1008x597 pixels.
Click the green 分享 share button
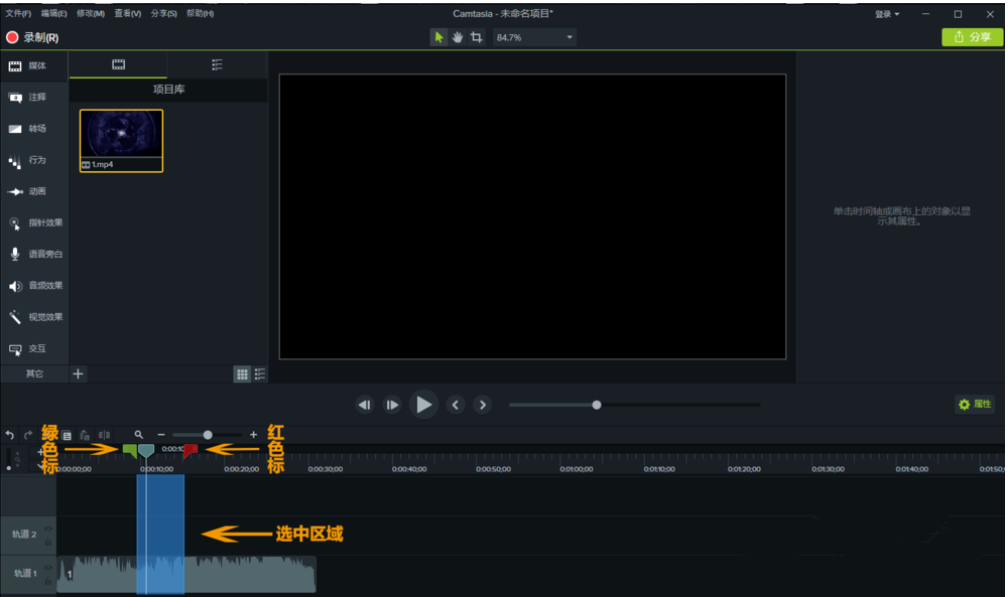(x=972, y=37)
